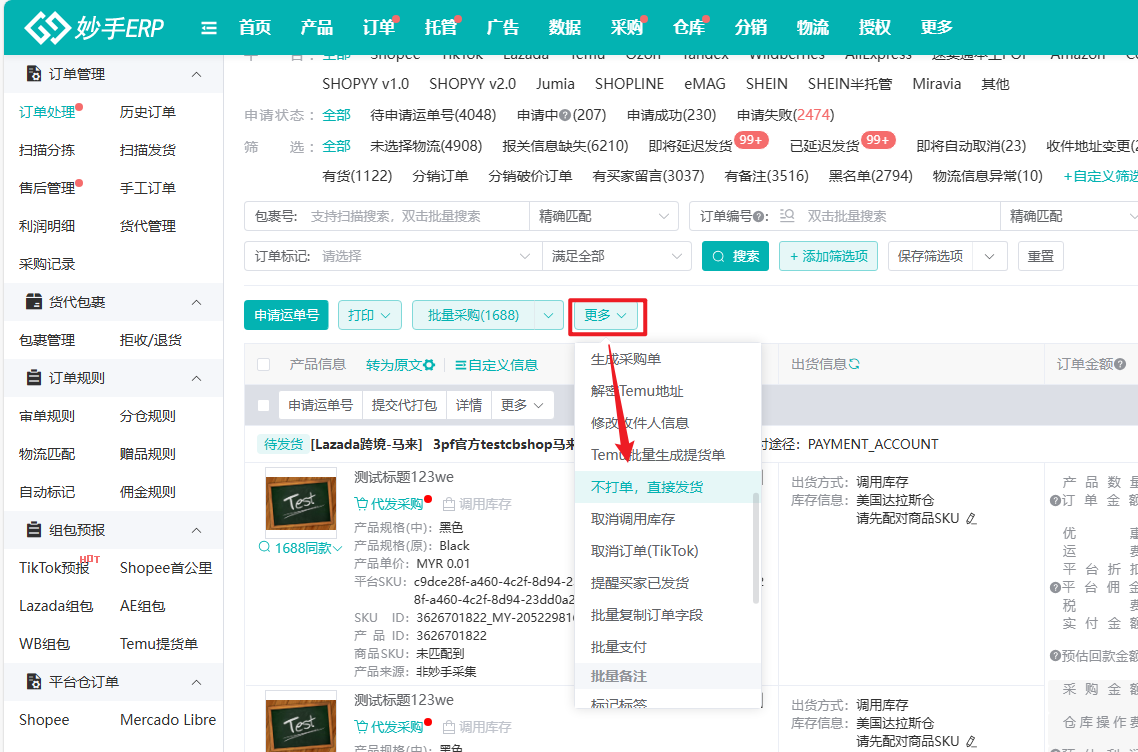Click the cart icon of first 代发采购

coord(361,504)
